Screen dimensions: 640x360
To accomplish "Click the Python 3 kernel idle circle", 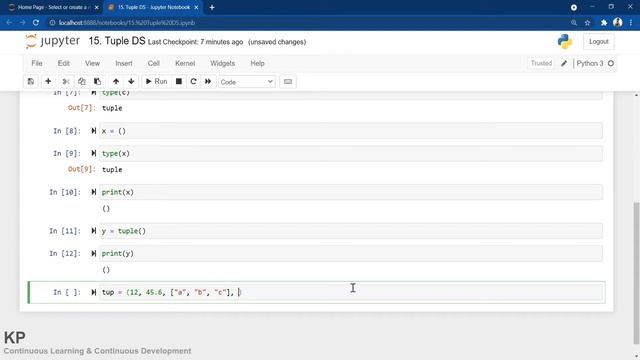I will pos(611,63).
